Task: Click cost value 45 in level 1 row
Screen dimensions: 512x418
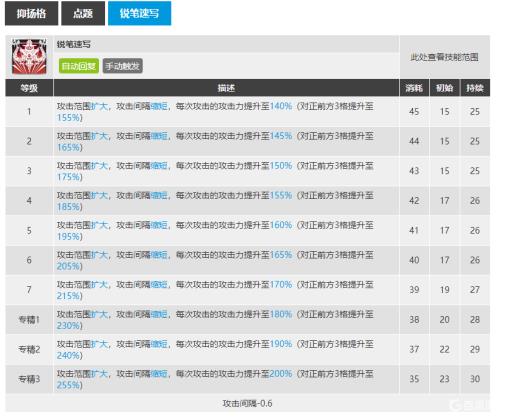Action: click(x=414, y=112)
